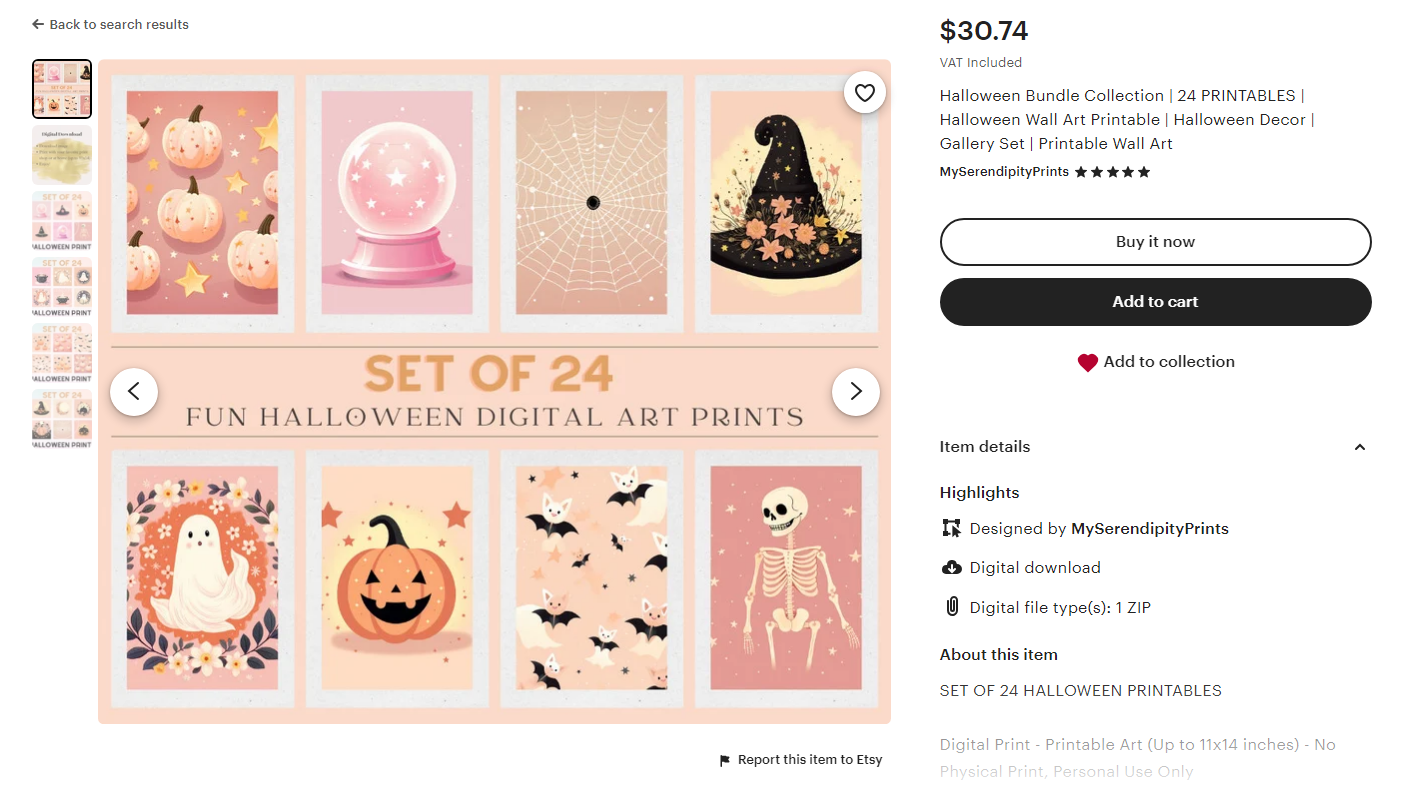The width and height of the screenshot is (1420, 803).
Task: Unfavorite the listing via the heart button
Action: tap(864, 92)
